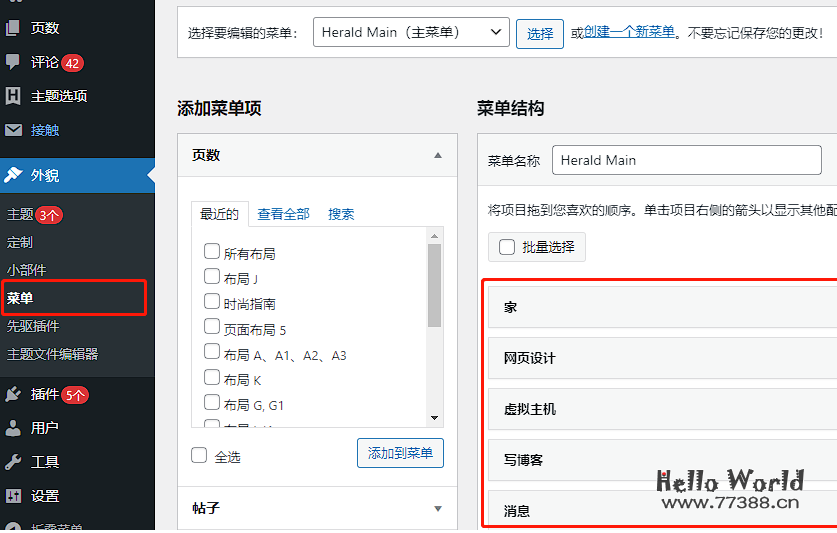The height and width of the screenshot is (533, 837).
Task: Open the 页数 sidebar menu label
Action: point(45,28)
